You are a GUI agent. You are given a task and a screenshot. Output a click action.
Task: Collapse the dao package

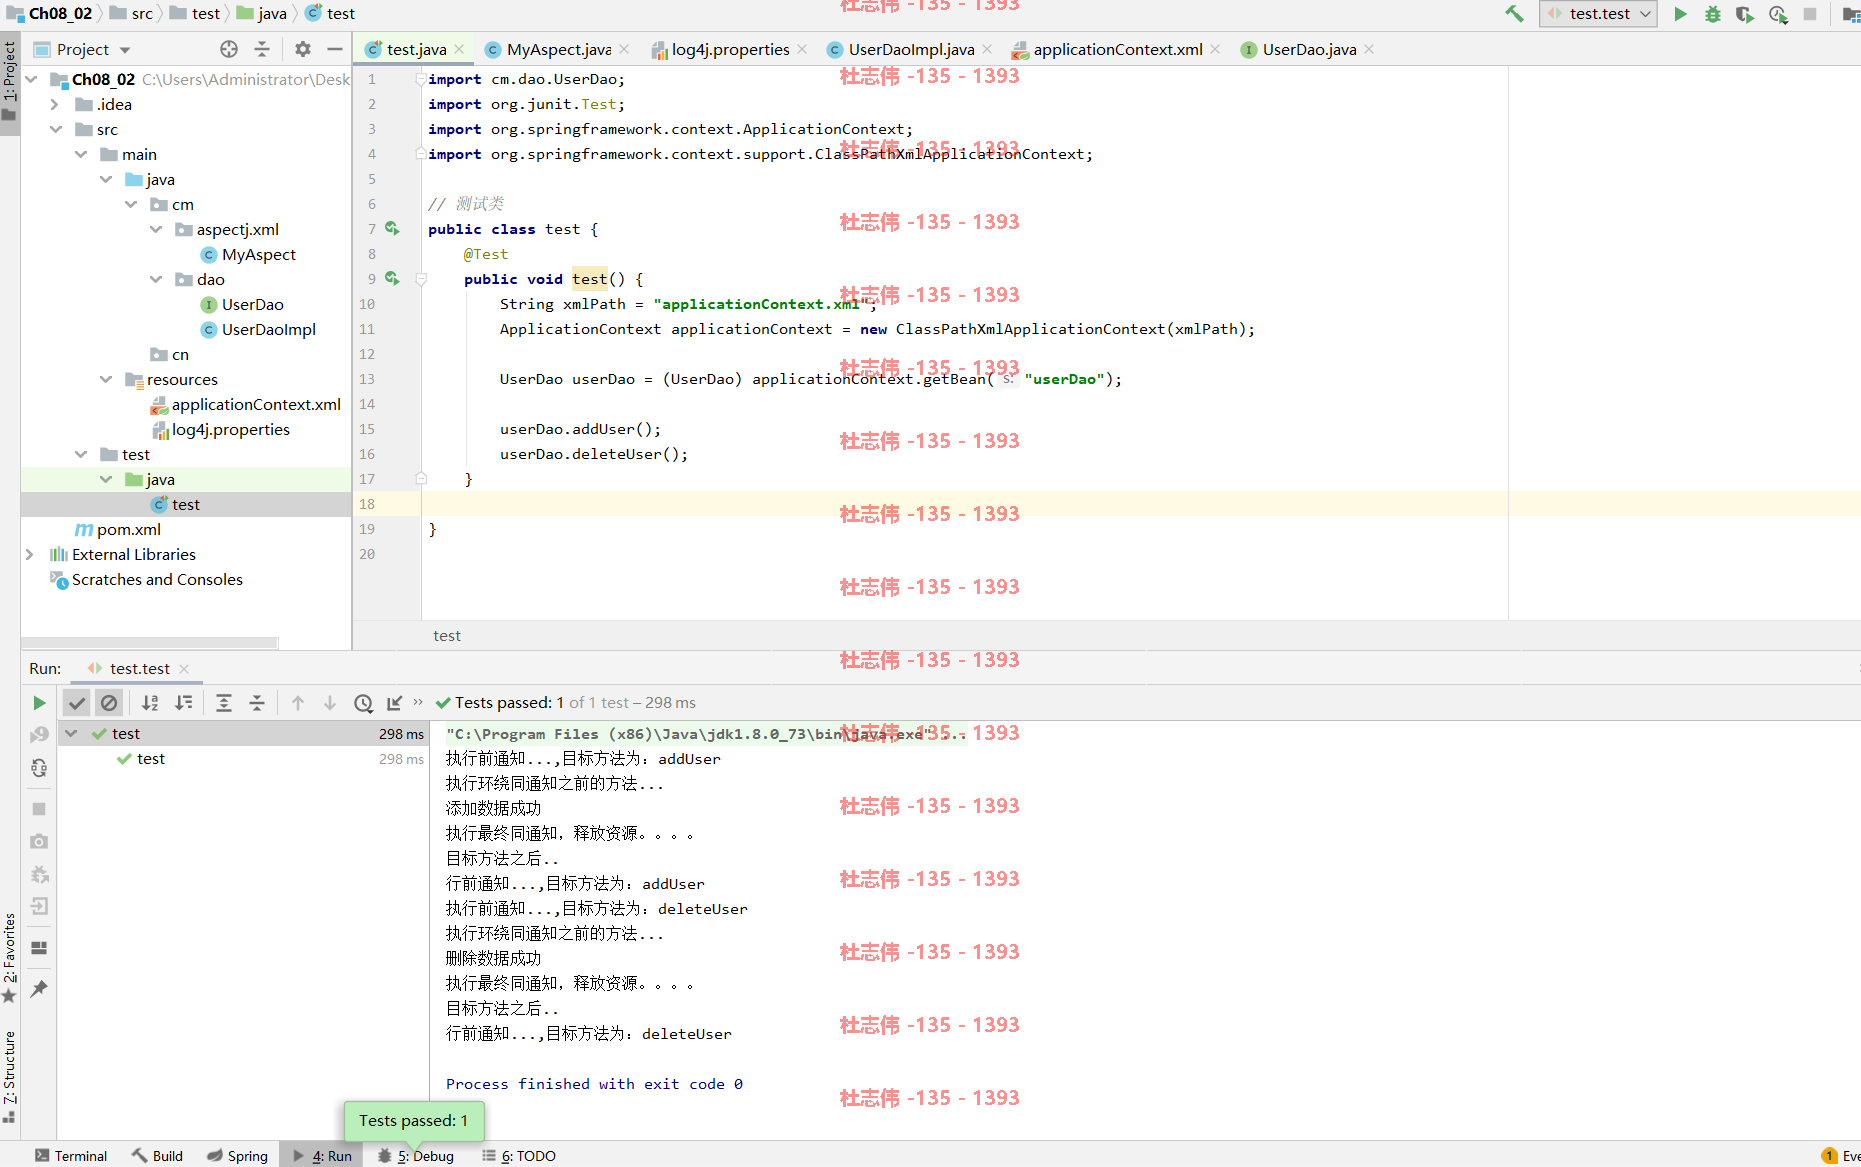156,279
